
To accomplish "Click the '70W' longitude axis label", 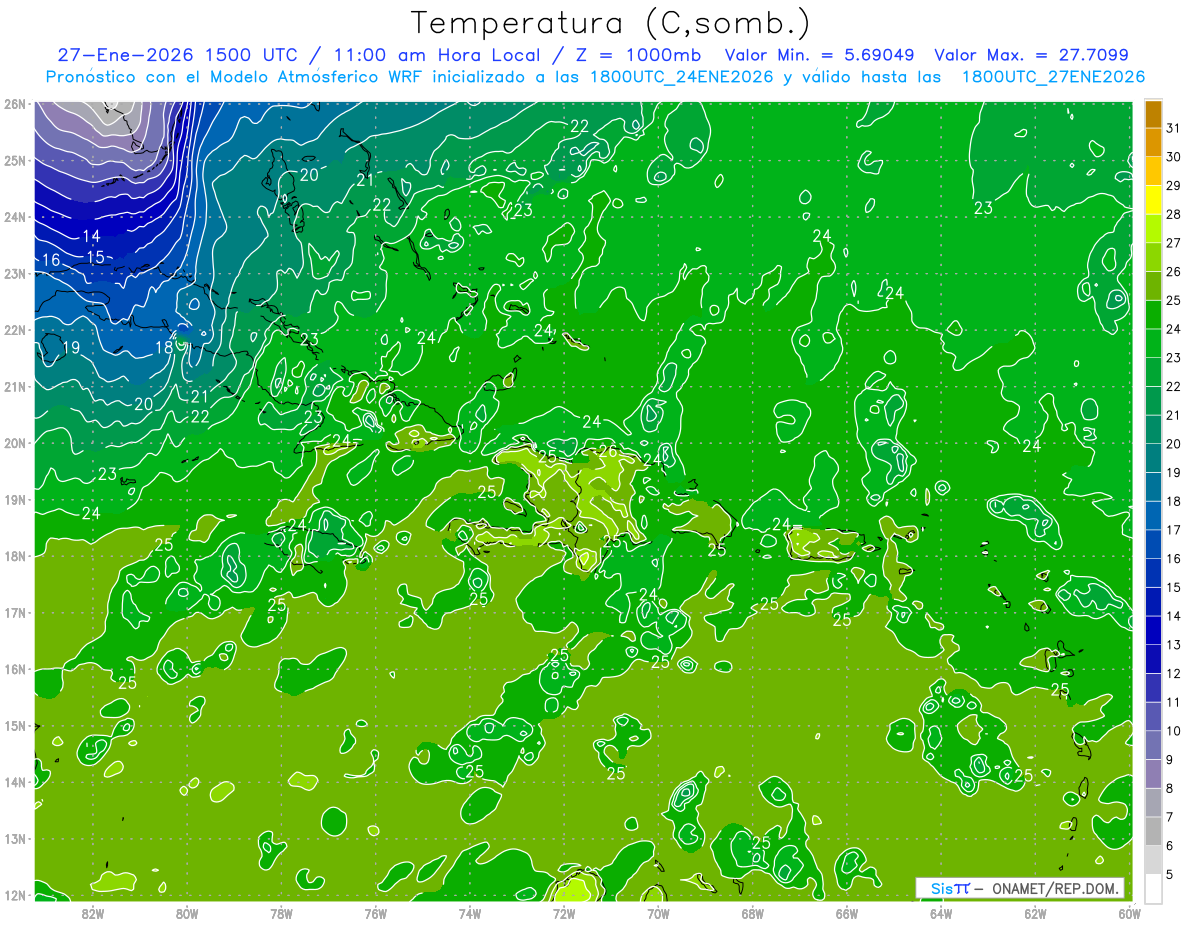I will 658,913.
